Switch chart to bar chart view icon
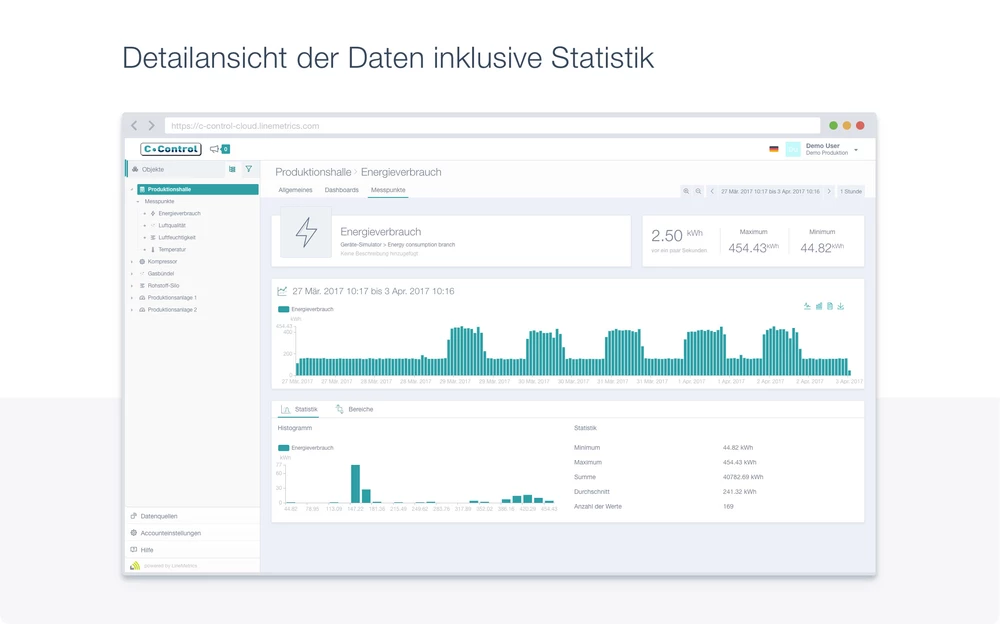 (819, 306)
